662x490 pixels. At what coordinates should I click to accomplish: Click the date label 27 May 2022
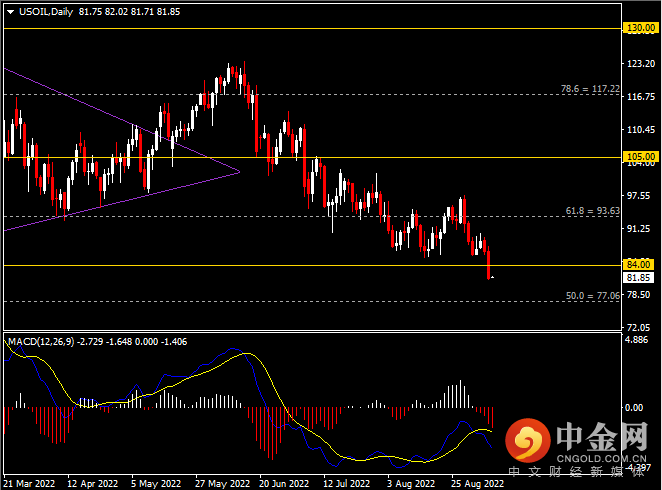click(x=222, y=484)
